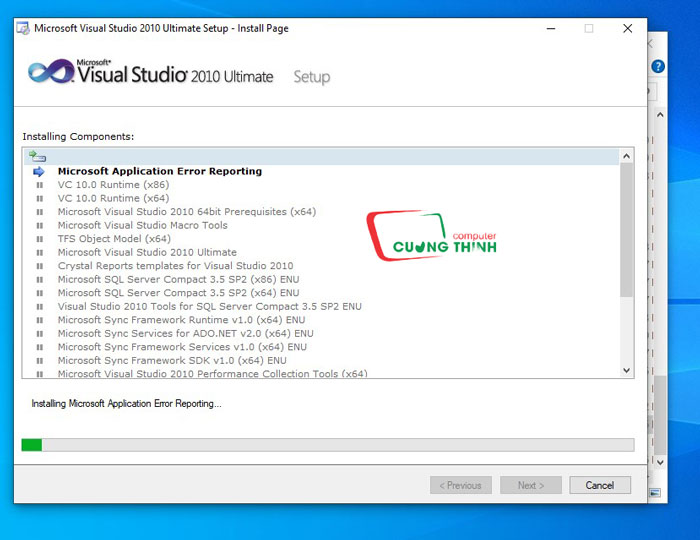This screenshot has height=540, width=700.
Task: Click the blue help icon in the background window
Action: click(658, 66)
